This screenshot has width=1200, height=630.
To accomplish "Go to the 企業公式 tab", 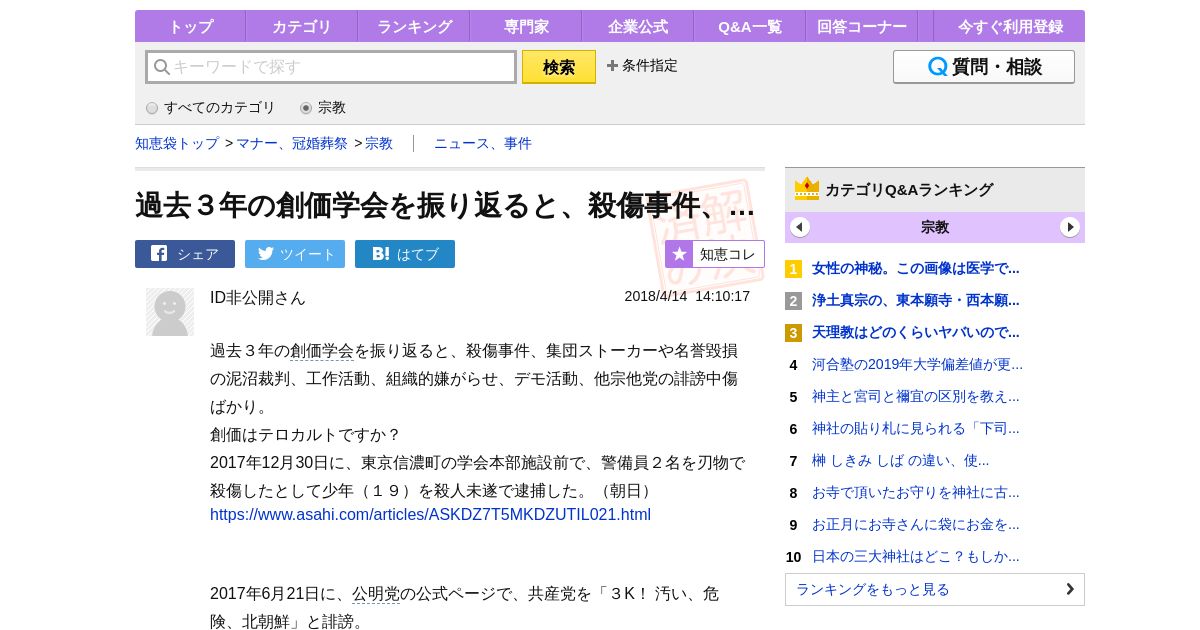I will pos(638,27).
